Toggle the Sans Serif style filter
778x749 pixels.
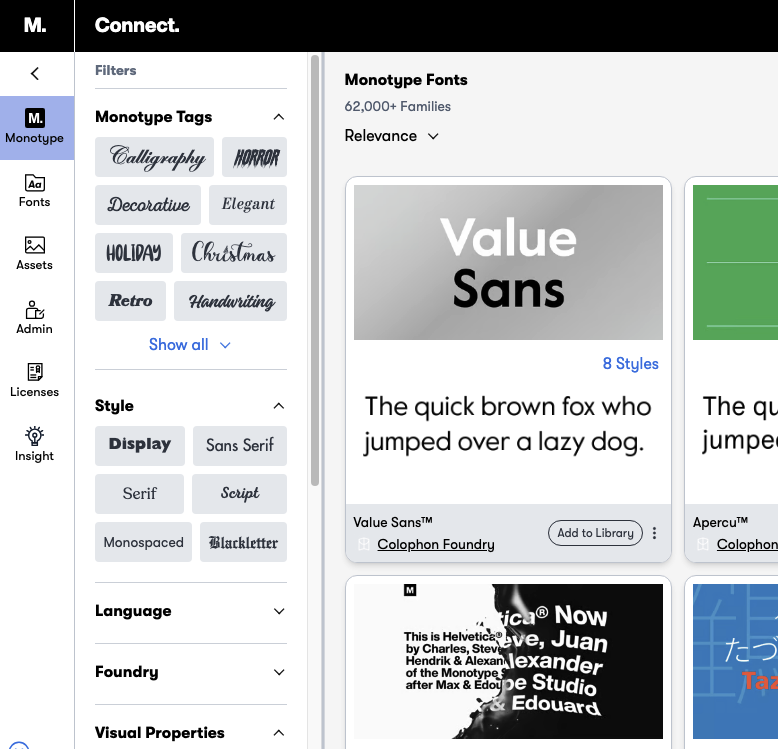pos(240,445)
